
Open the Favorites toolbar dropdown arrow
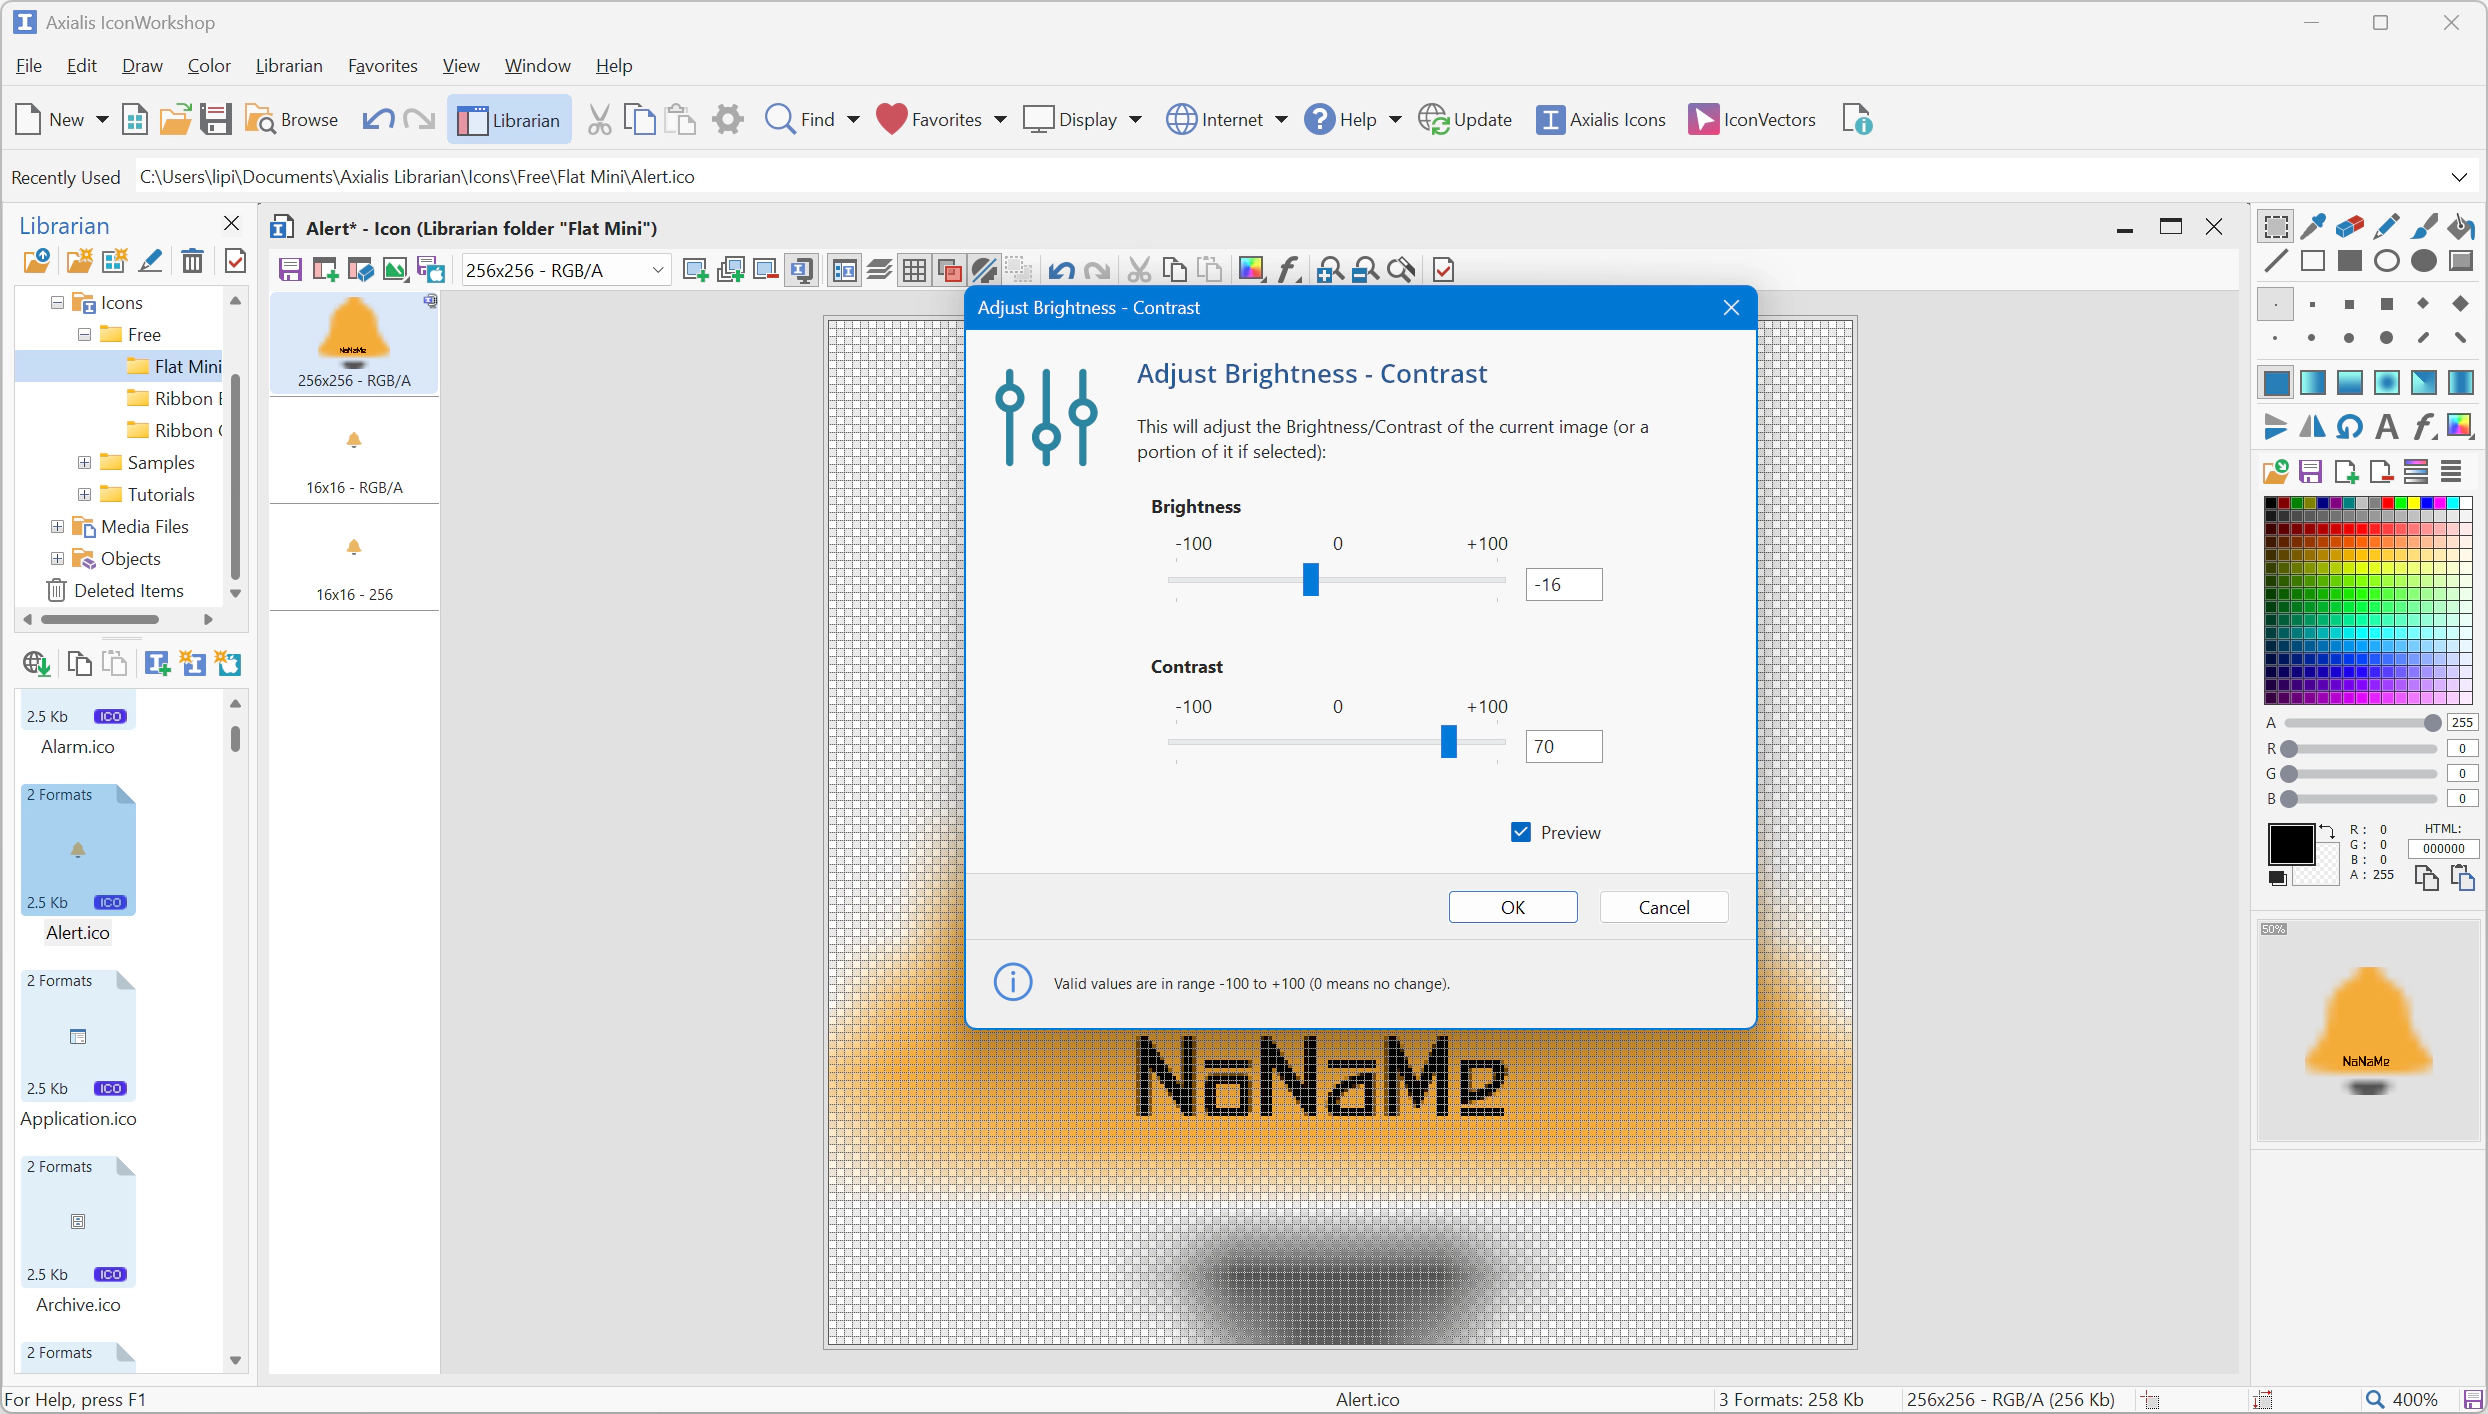point(1000,120)
